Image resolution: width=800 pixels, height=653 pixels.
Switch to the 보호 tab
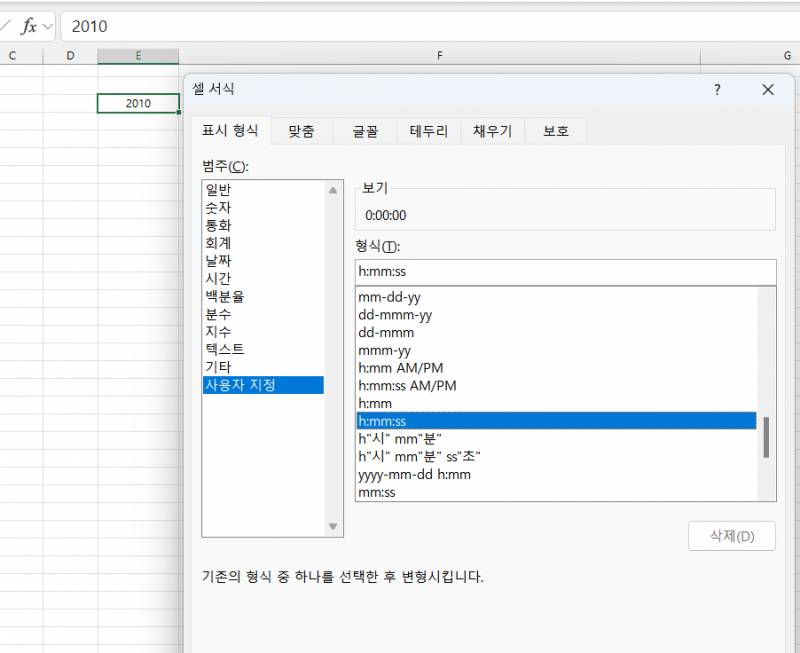(x=556, y=131)
